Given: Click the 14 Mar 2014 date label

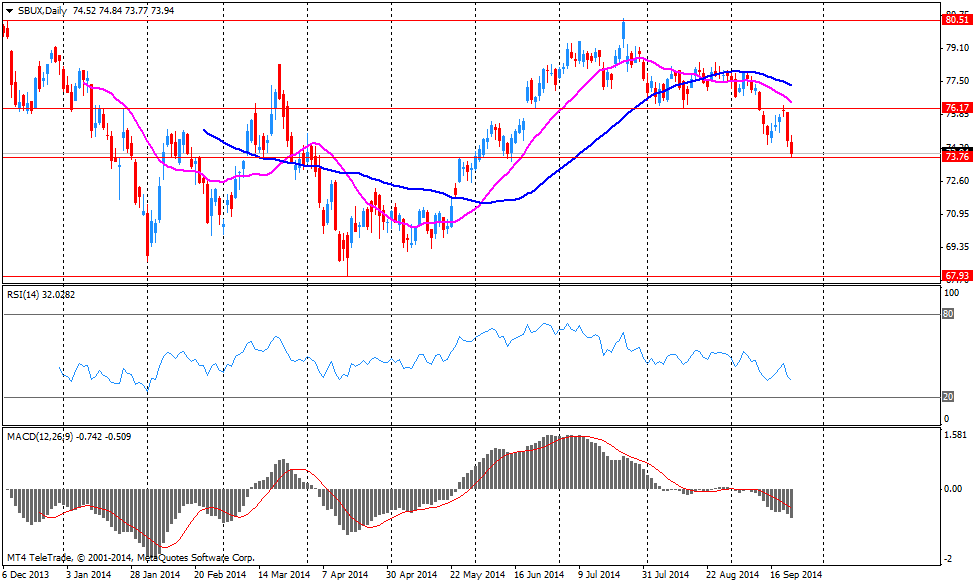Looking at the screenshot, I should (284, 575).
